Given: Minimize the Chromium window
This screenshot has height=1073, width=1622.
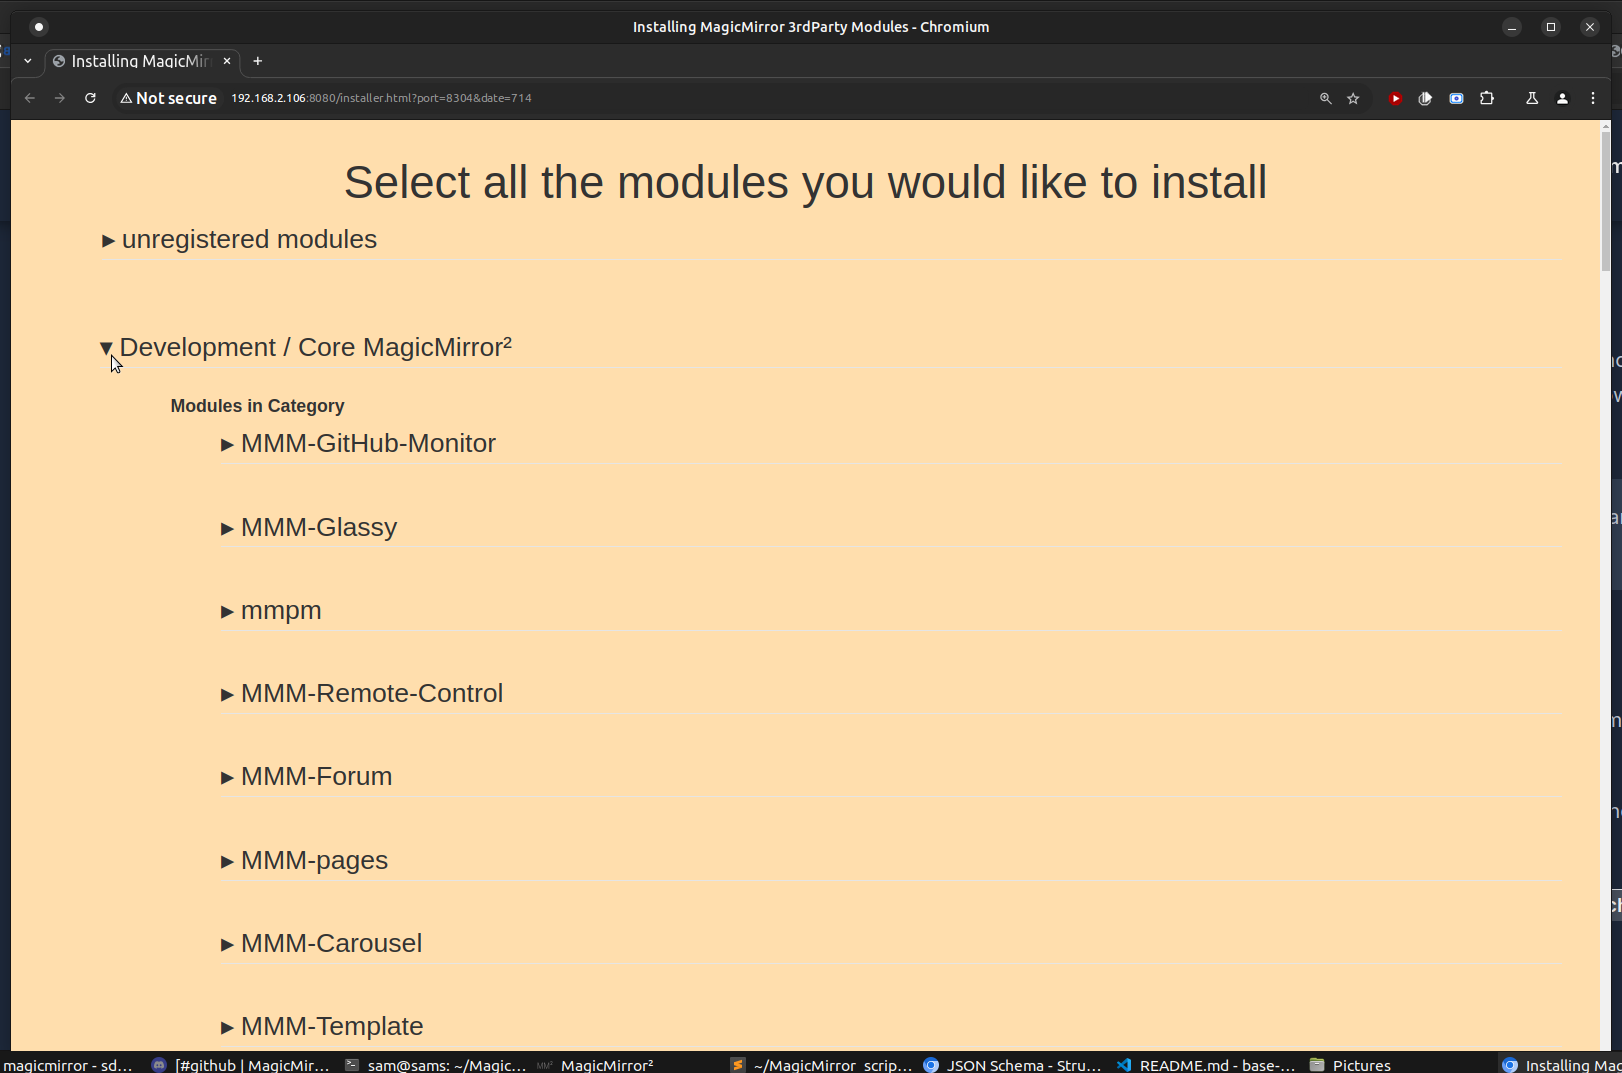Looking at the screenshot, I should (1512, 27).
